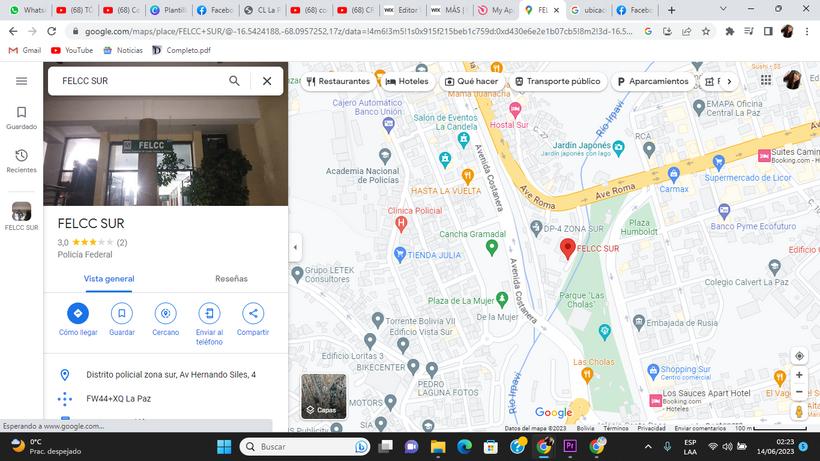The height and width of the screenshot is (461, 820).
Task: Select the Qué hacer chip
Action: pos(471,82)
